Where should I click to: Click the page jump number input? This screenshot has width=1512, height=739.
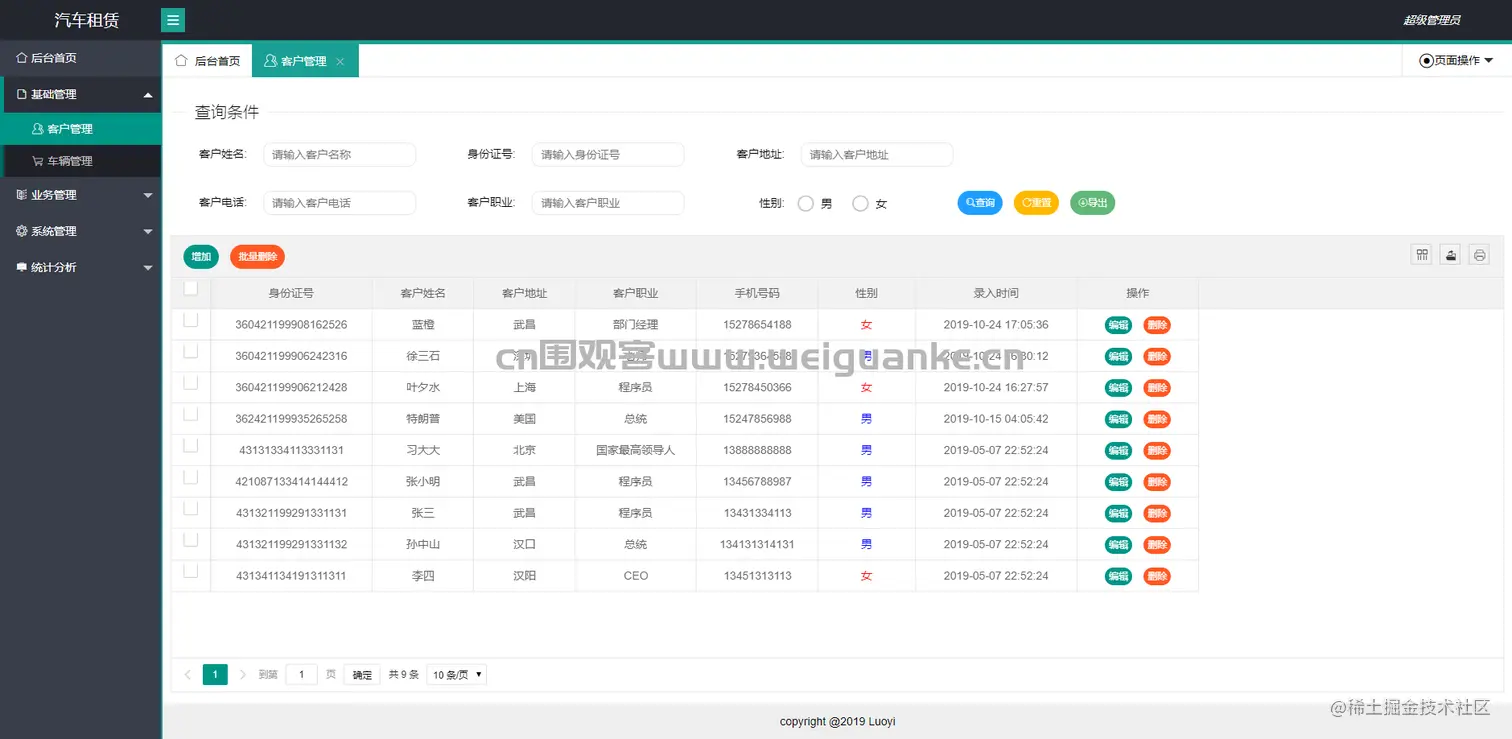click(301, 675)
